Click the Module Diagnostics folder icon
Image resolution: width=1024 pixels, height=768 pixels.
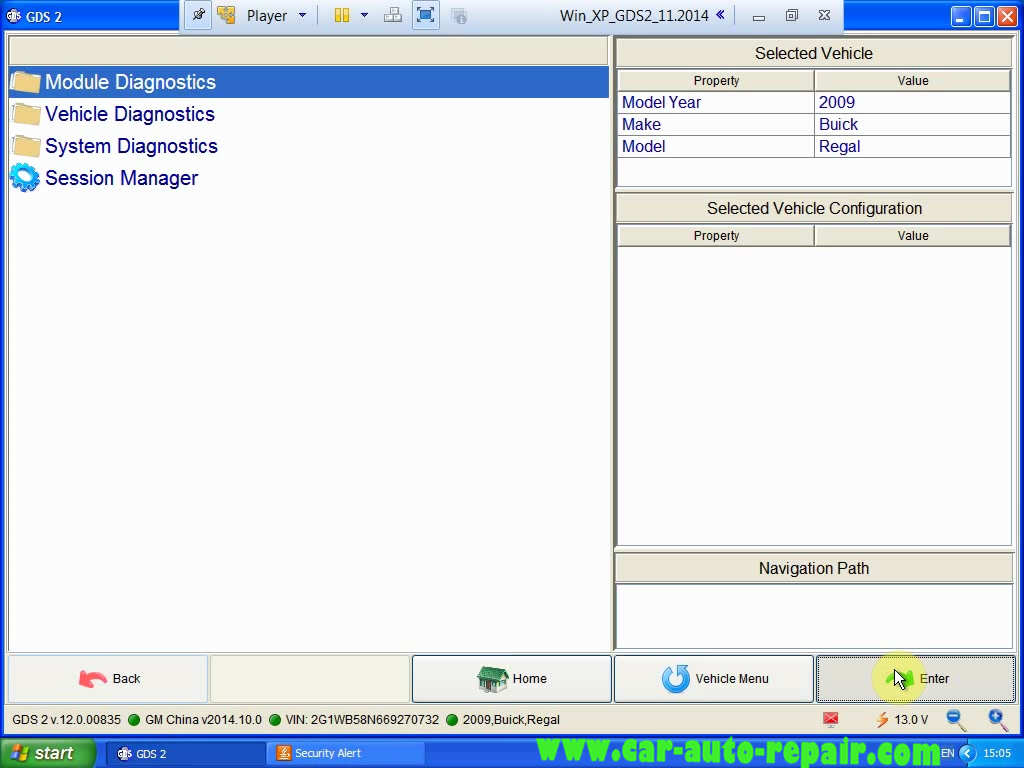[25, 82]
